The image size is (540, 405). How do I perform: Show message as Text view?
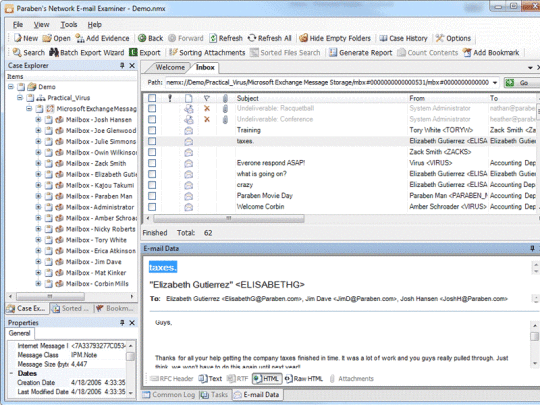coord(210,379)
